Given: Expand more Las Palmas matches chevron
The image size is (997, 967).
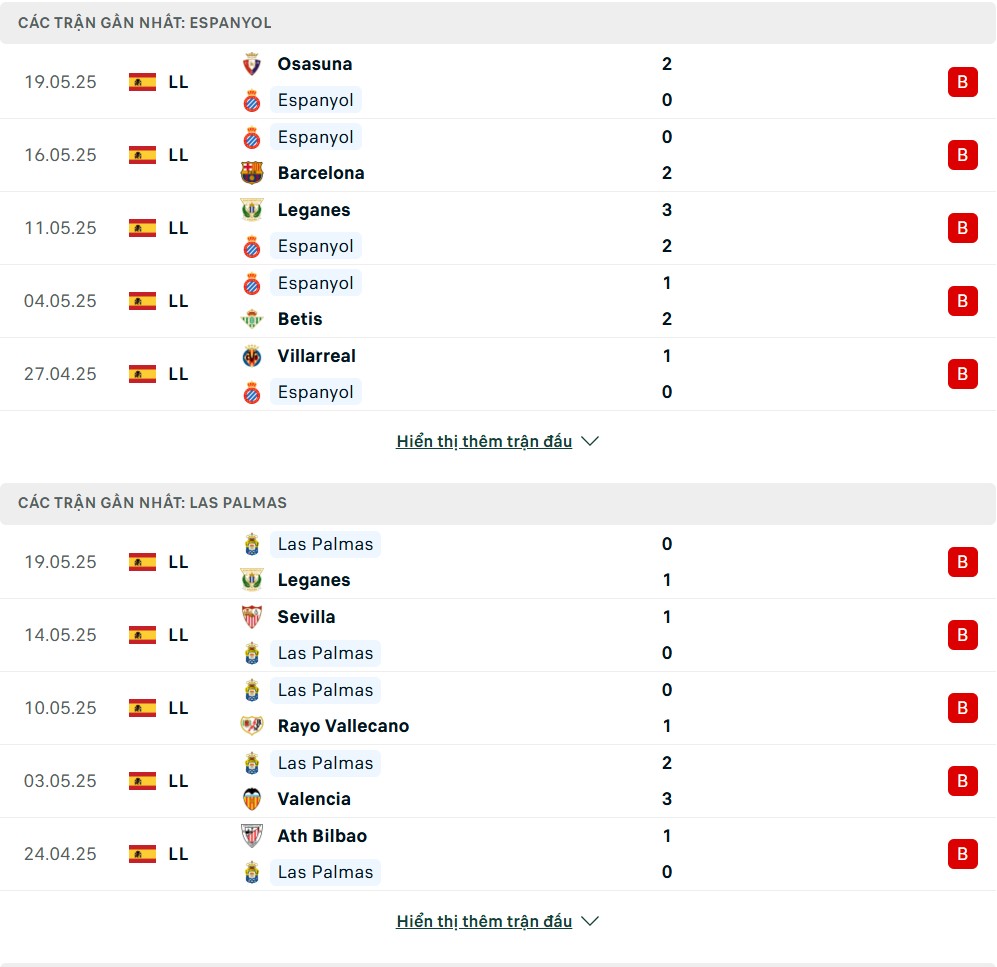Looking at the screenshot, I should [590, 921].
